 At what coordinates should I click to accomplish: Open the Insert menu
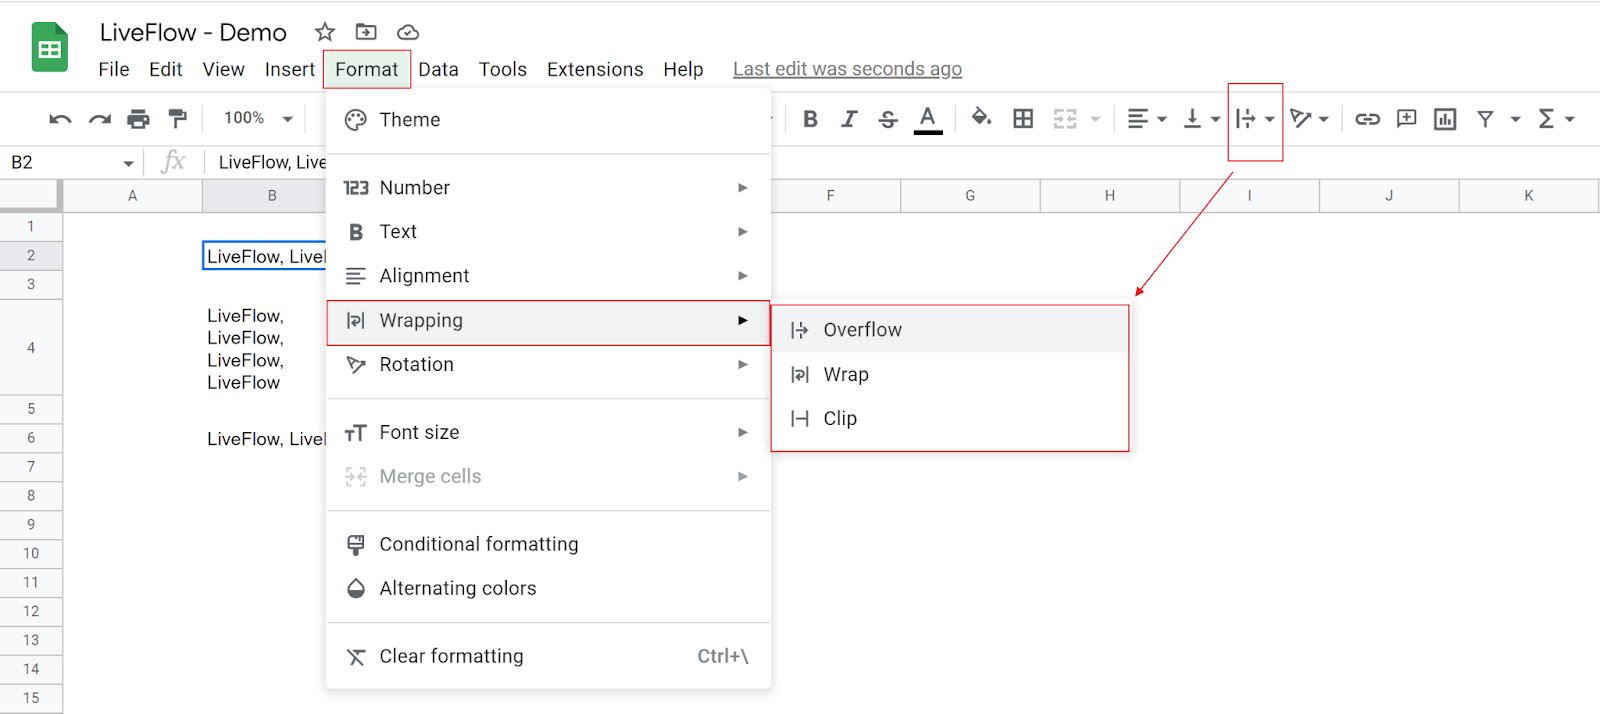[x=290, y=69]
